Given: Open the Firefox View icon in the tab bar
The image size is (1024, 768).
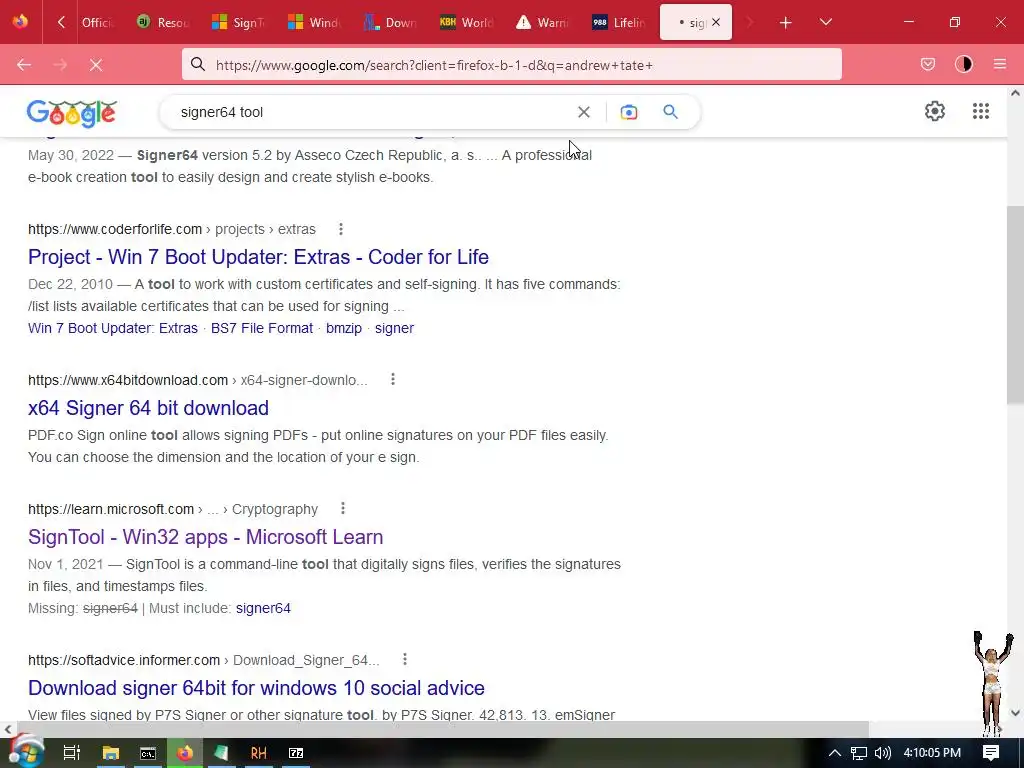Looking at the screenshot, I should pyautogui.click(x=20, y=22).
